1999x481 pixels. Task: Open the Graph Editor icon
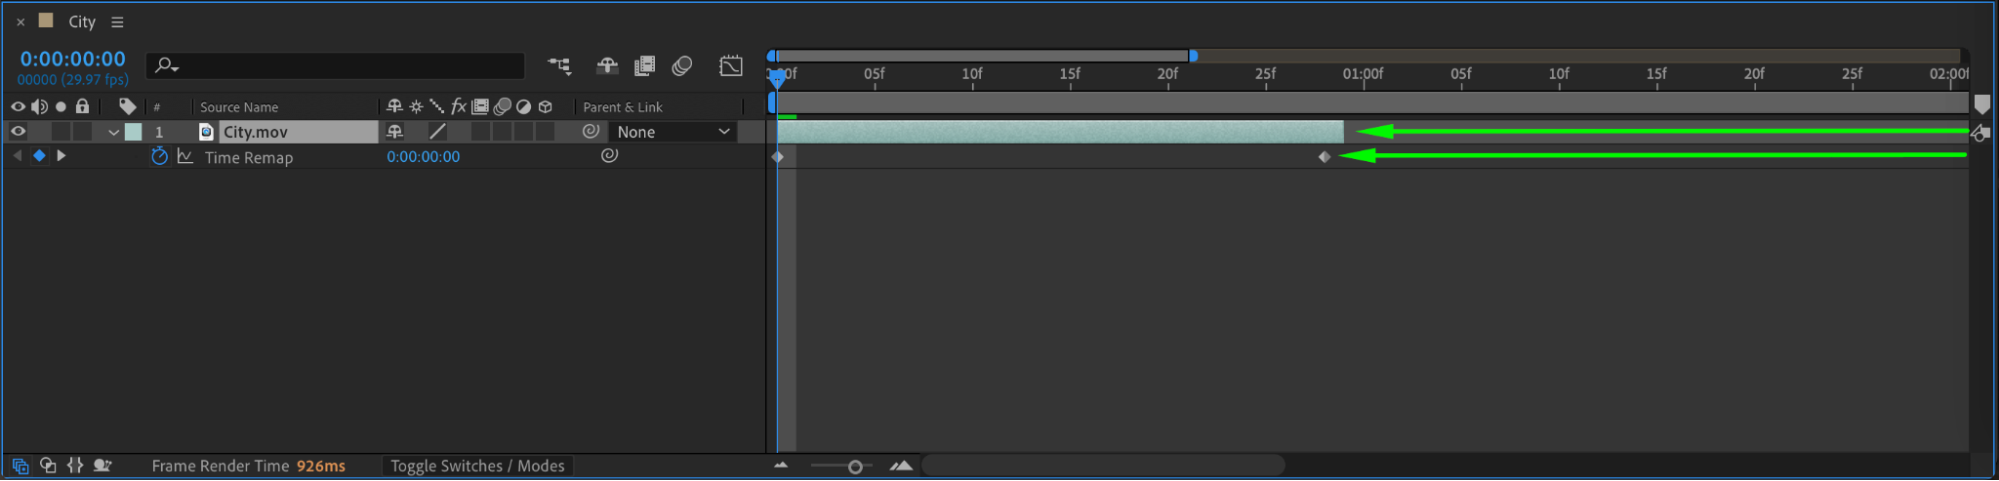coord(731,66)
